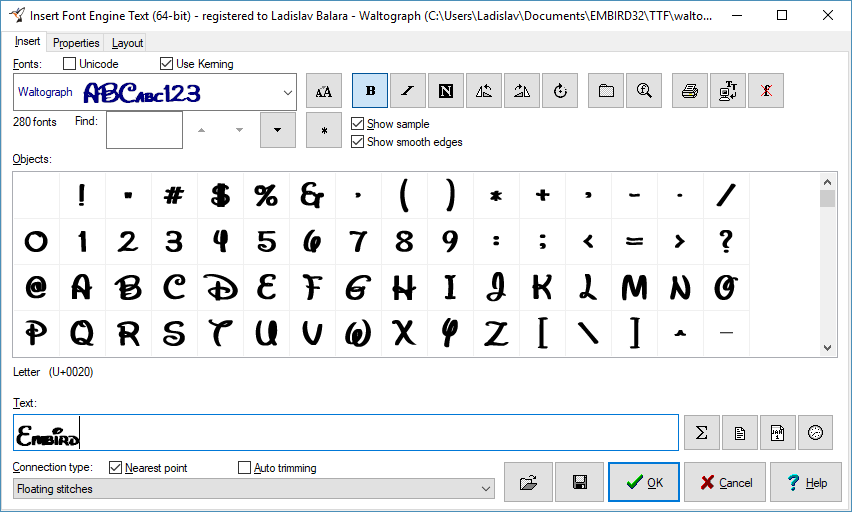Select the digit 5 glyph

point(266,241)
